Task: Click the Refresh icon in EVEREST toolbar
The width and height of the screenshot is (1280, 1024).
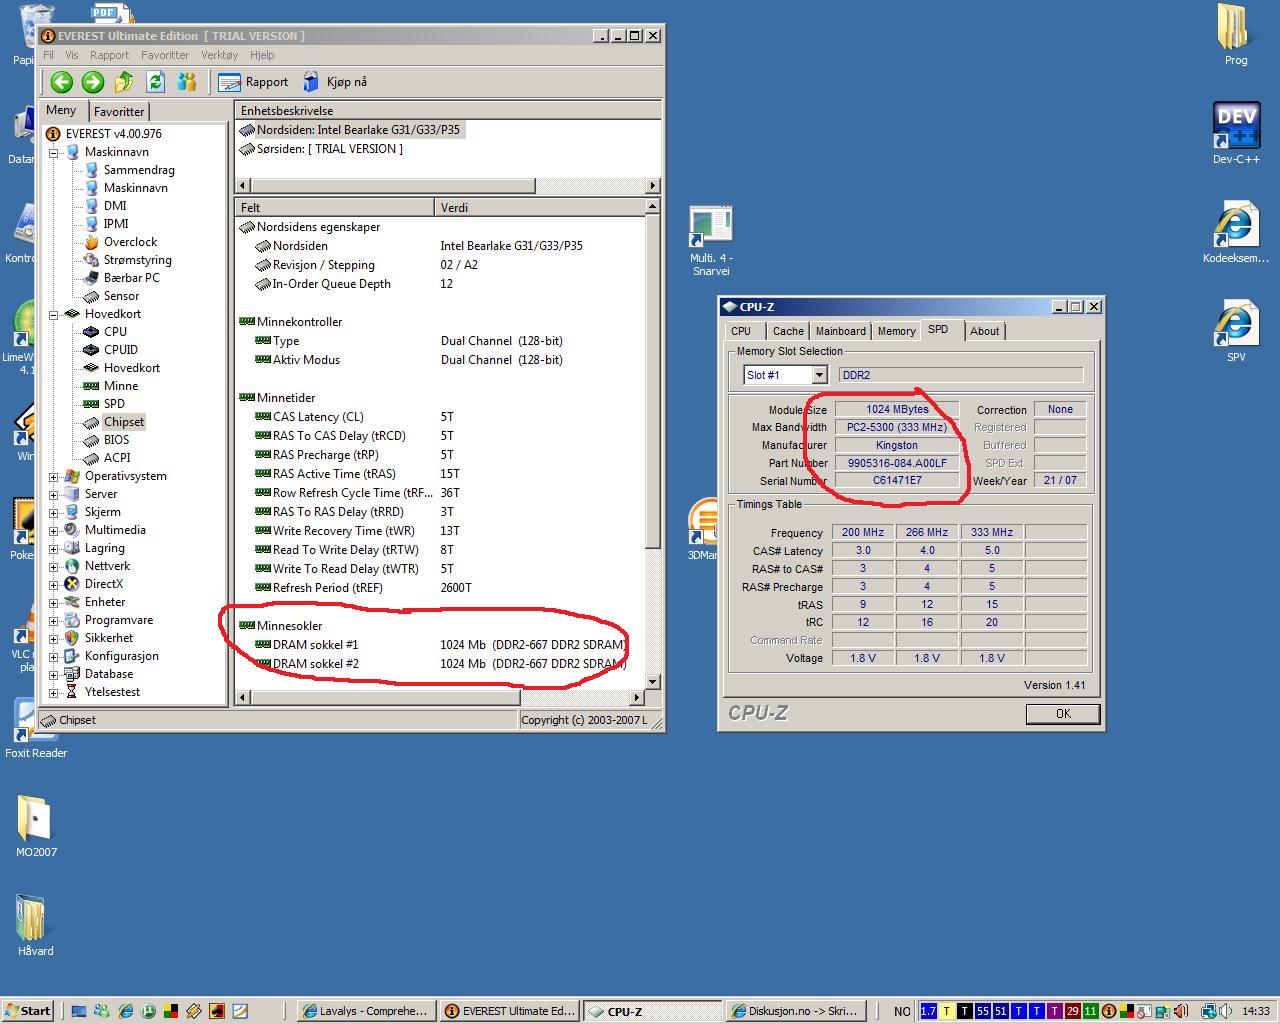Action: click(155, 82)
